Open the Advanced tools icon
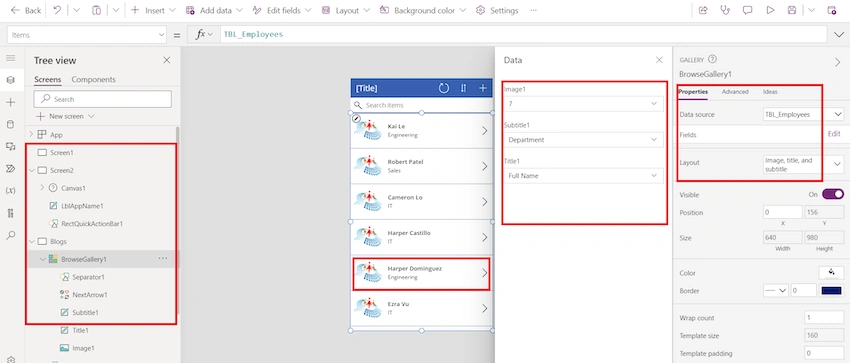The height and width of the screenshot is (363, 850). click(x=11, y=213)
